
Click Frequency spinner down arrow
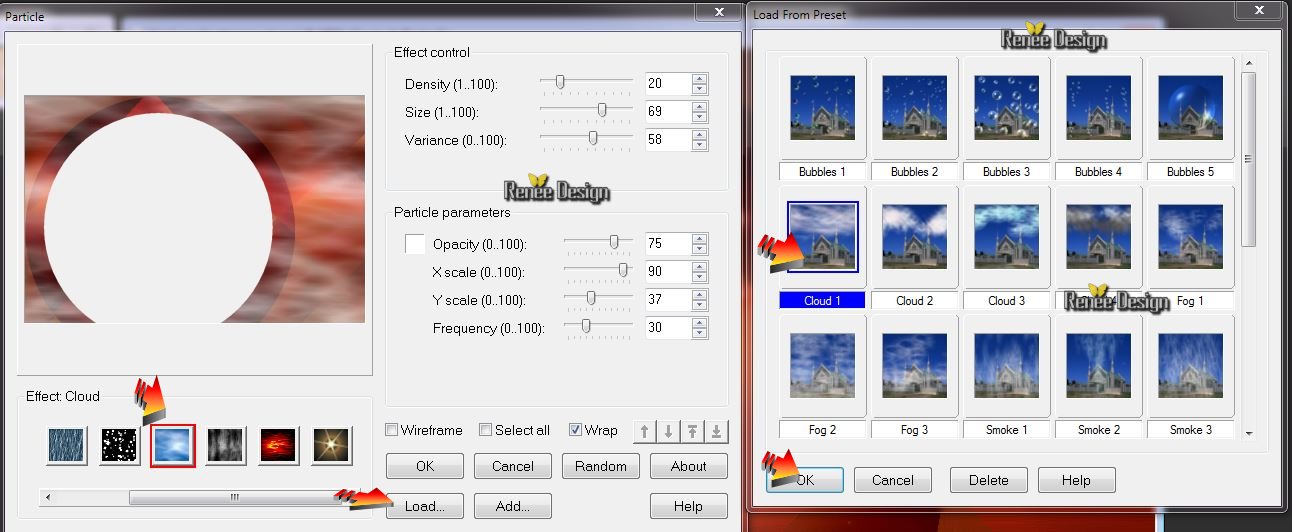click(x=700, y=334)
